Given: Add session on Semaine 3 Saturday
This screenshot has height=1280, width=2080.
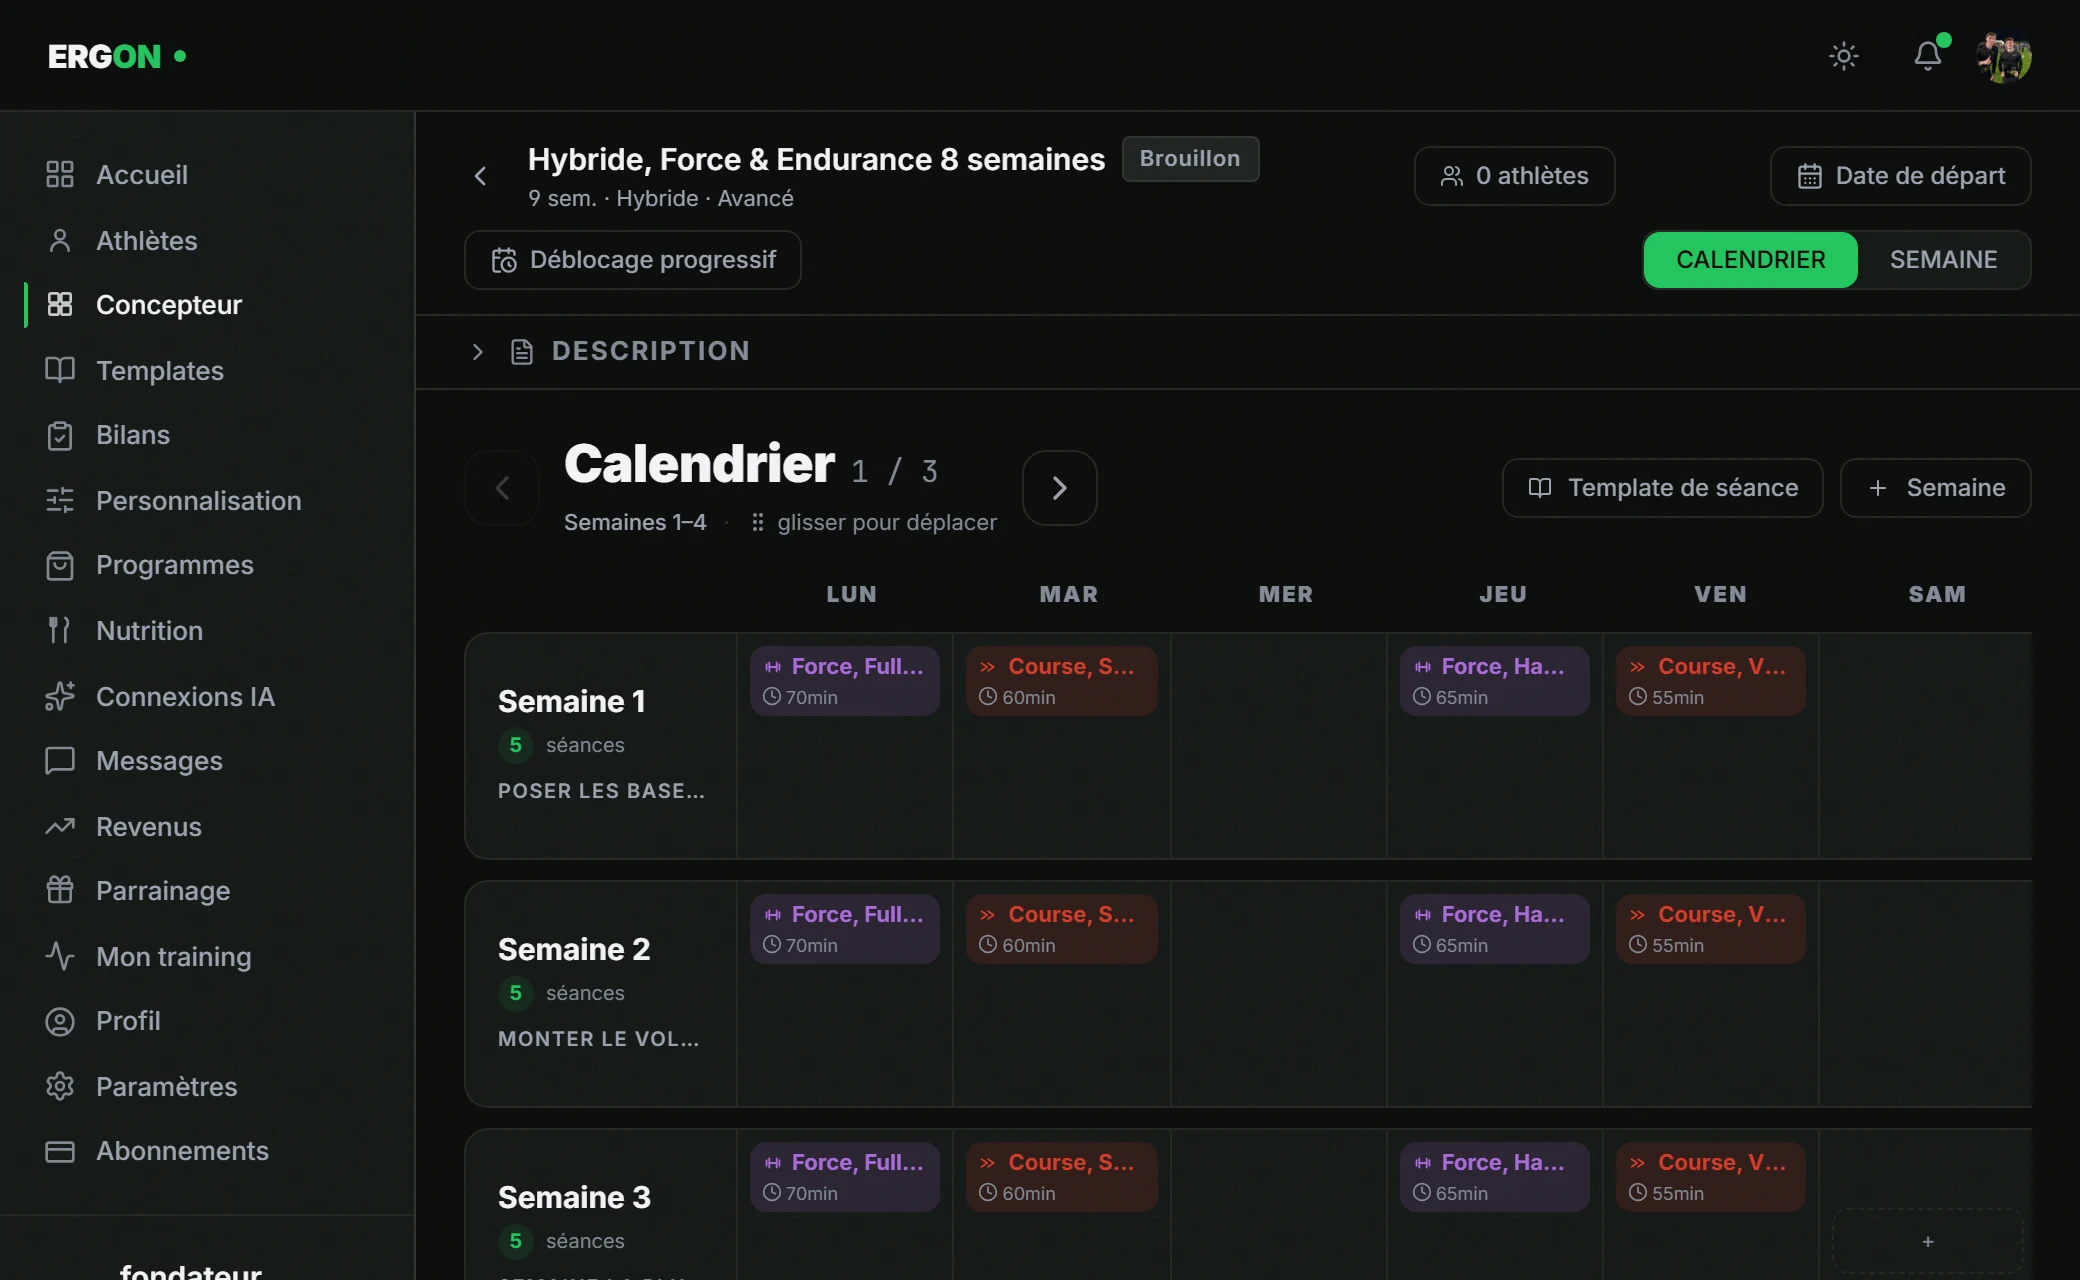Looking at the screenshot, I should 1927,1241.
